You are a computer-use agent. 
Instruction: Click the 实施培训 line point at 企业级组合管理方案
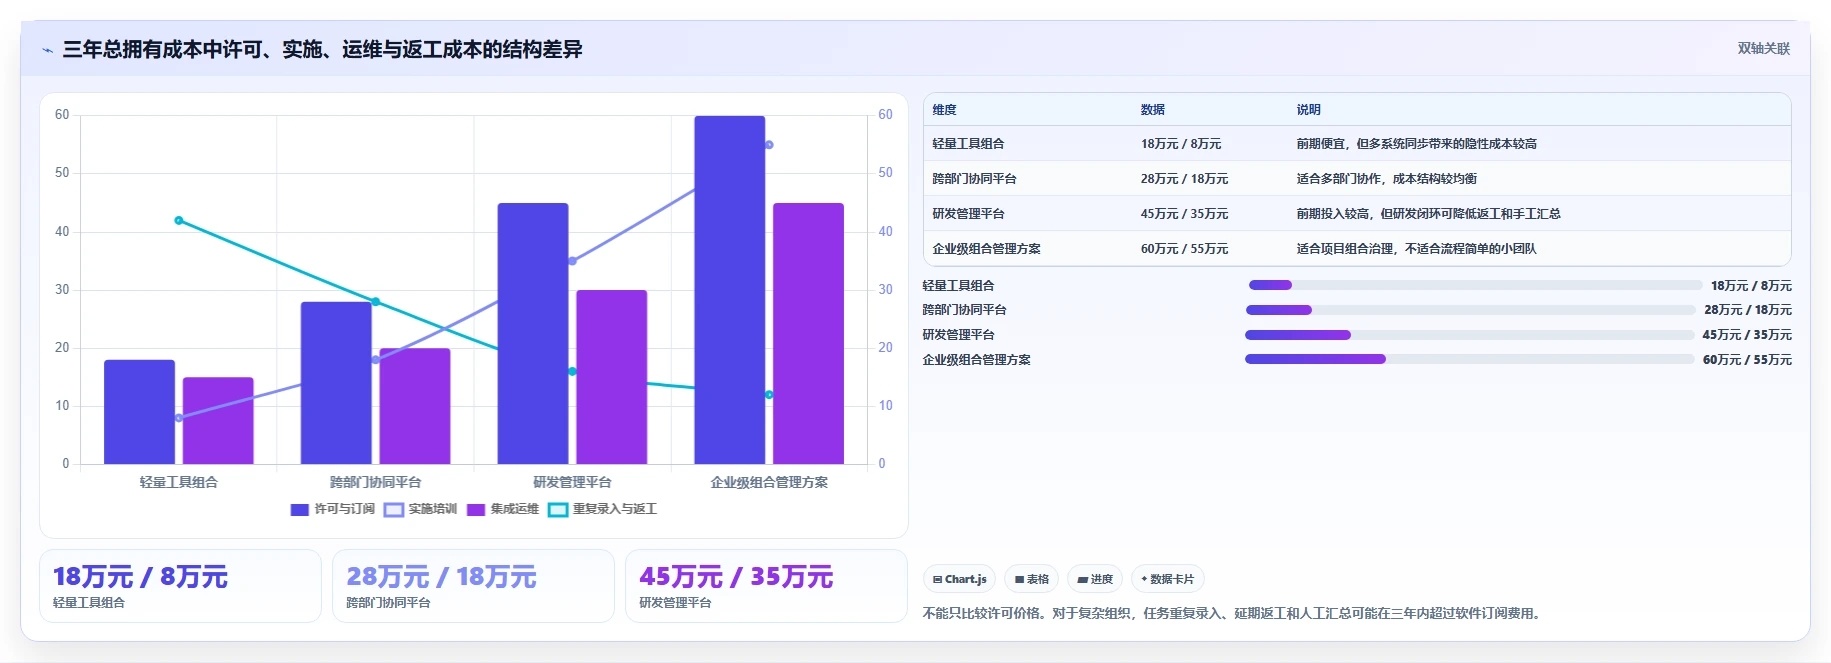pos(769,145)
